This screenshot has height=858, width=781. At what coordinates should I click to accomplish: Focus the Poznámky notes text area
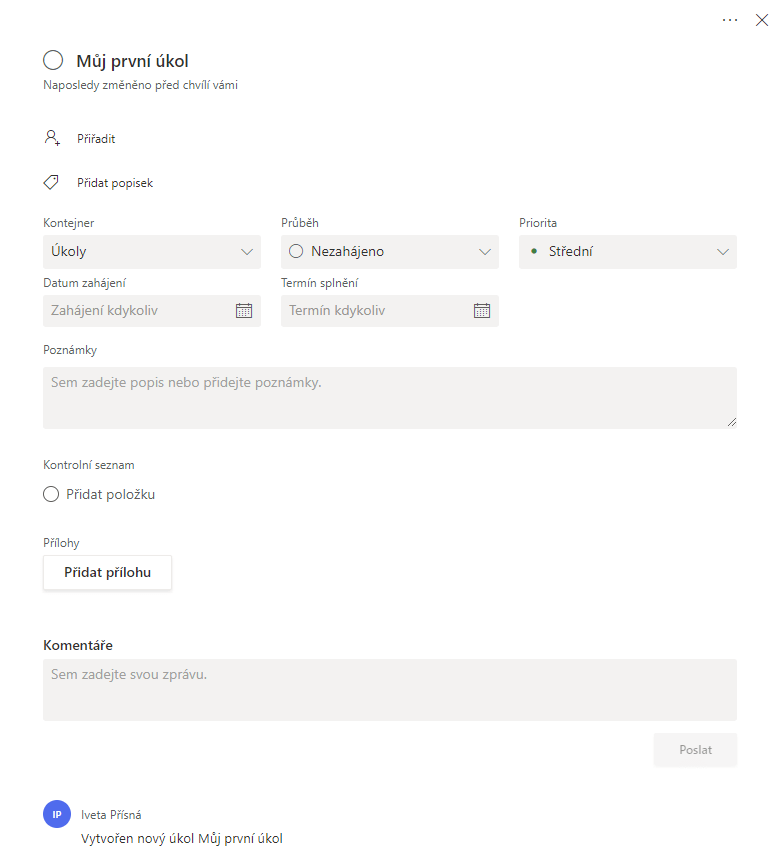[390, 398]
